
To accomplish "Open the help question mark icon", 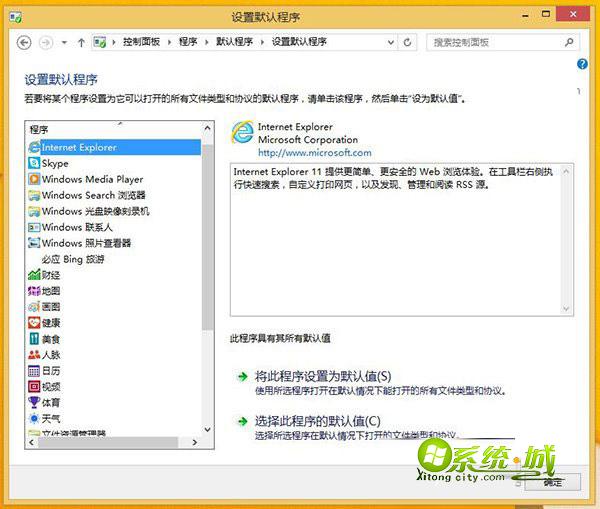I will pyautogui.click(x=583, y=64).
